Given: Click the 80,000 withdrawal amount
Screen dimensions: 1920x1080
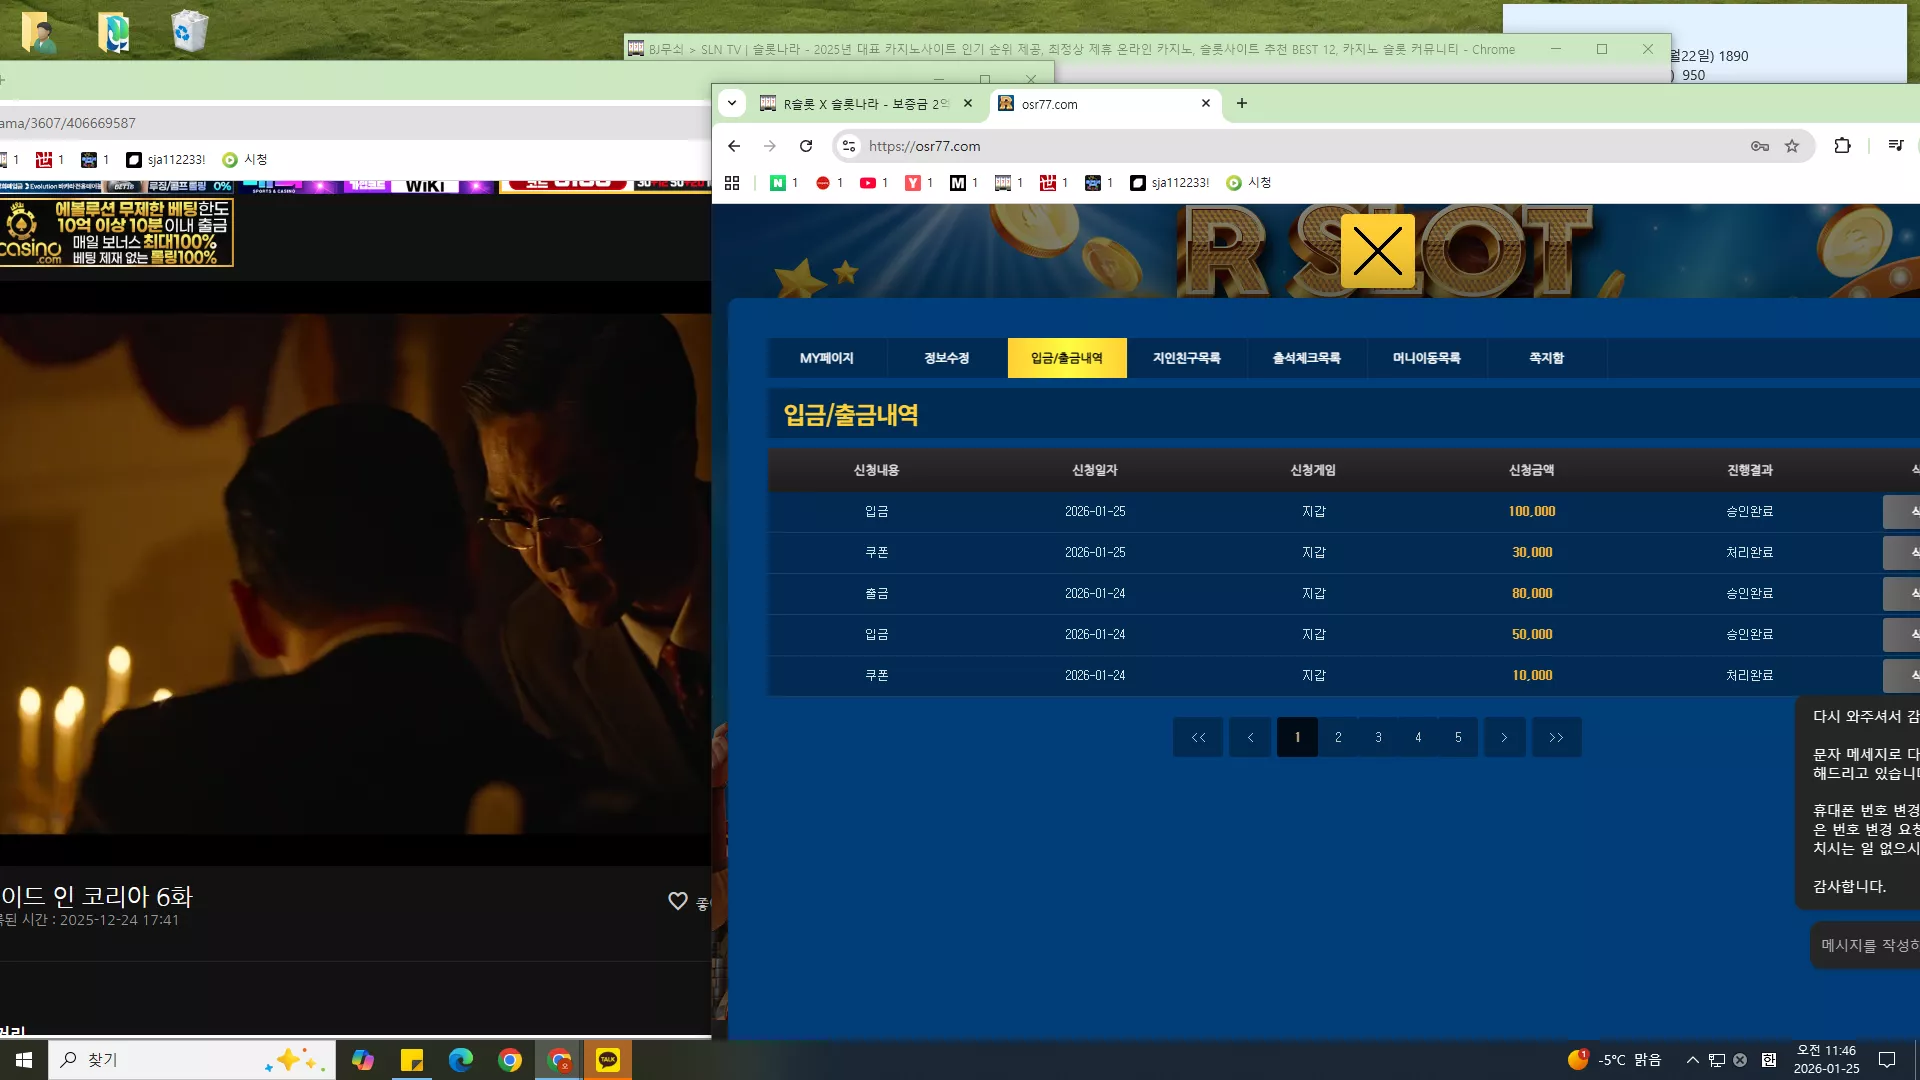Looking at the screenshot, I should [x=1532, y=593].
